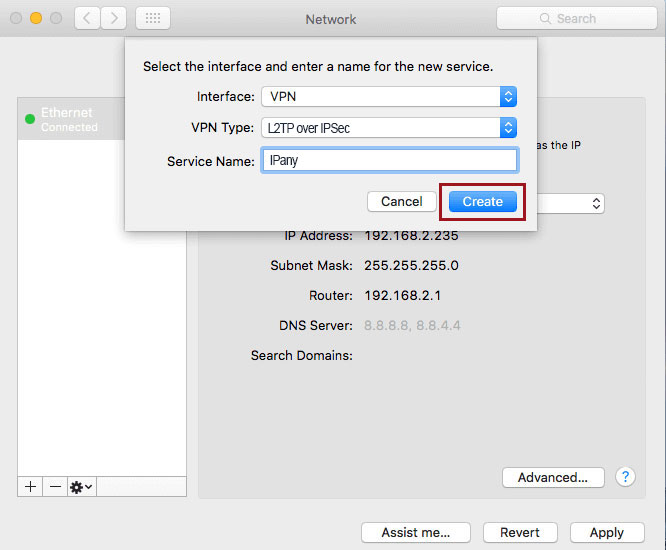Apply the network settings
This screenshot has width=666, height=550.
point(606,532)
